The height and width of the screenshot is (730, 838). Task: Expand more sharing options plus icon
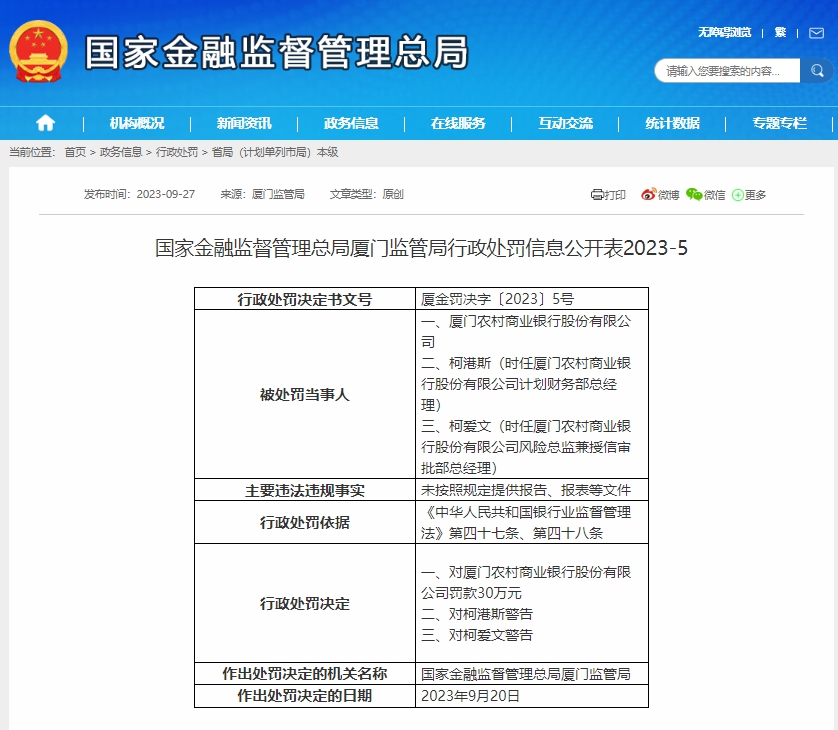[738, 195]
